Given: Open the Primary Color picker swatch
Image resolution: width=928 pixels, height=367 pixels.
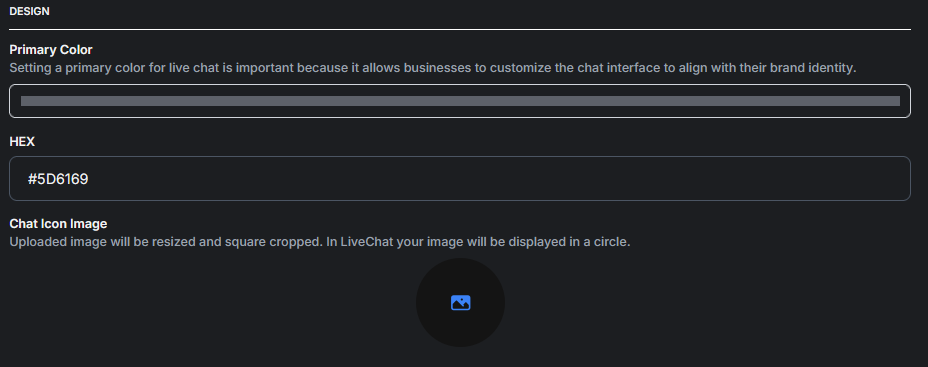Looking at the screenshot, I should click(460, 101).
